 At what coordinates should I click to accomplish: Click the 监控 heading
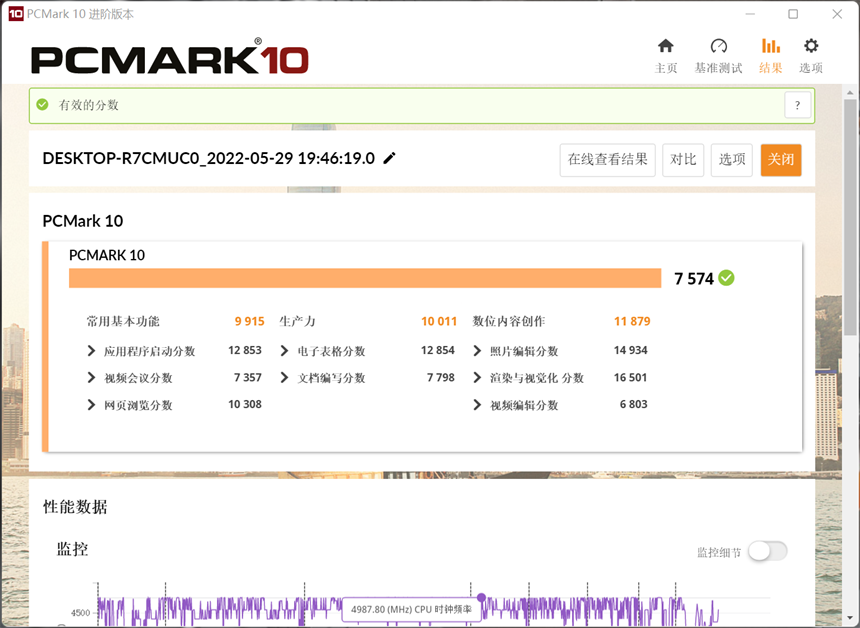[72, 549]
